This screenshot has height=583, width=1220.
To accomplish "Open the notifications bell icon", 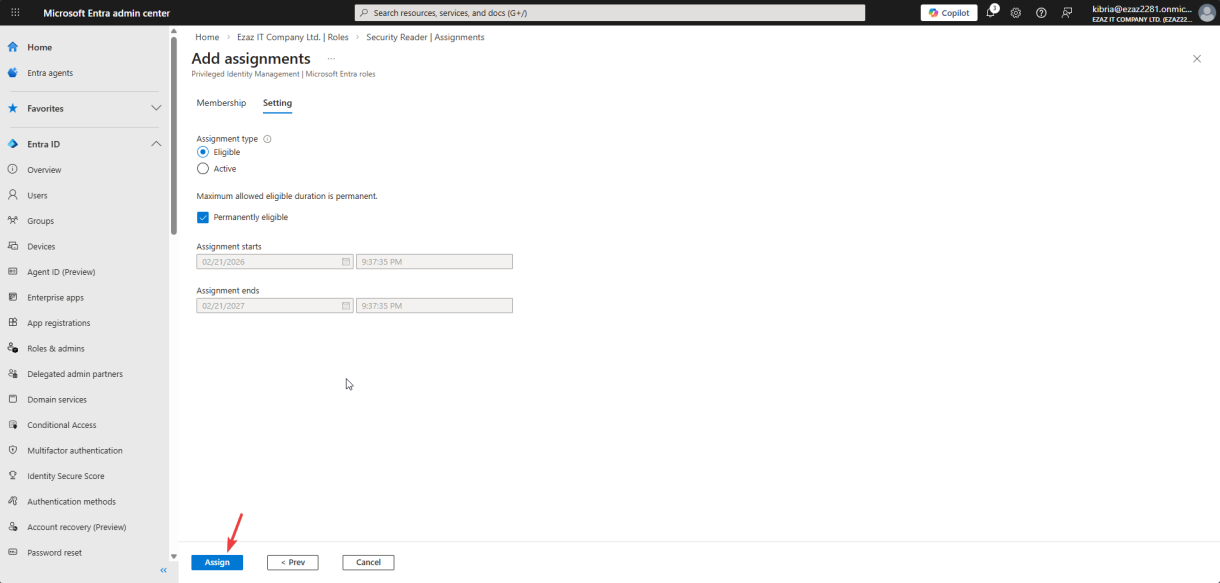I will (992, 12).
